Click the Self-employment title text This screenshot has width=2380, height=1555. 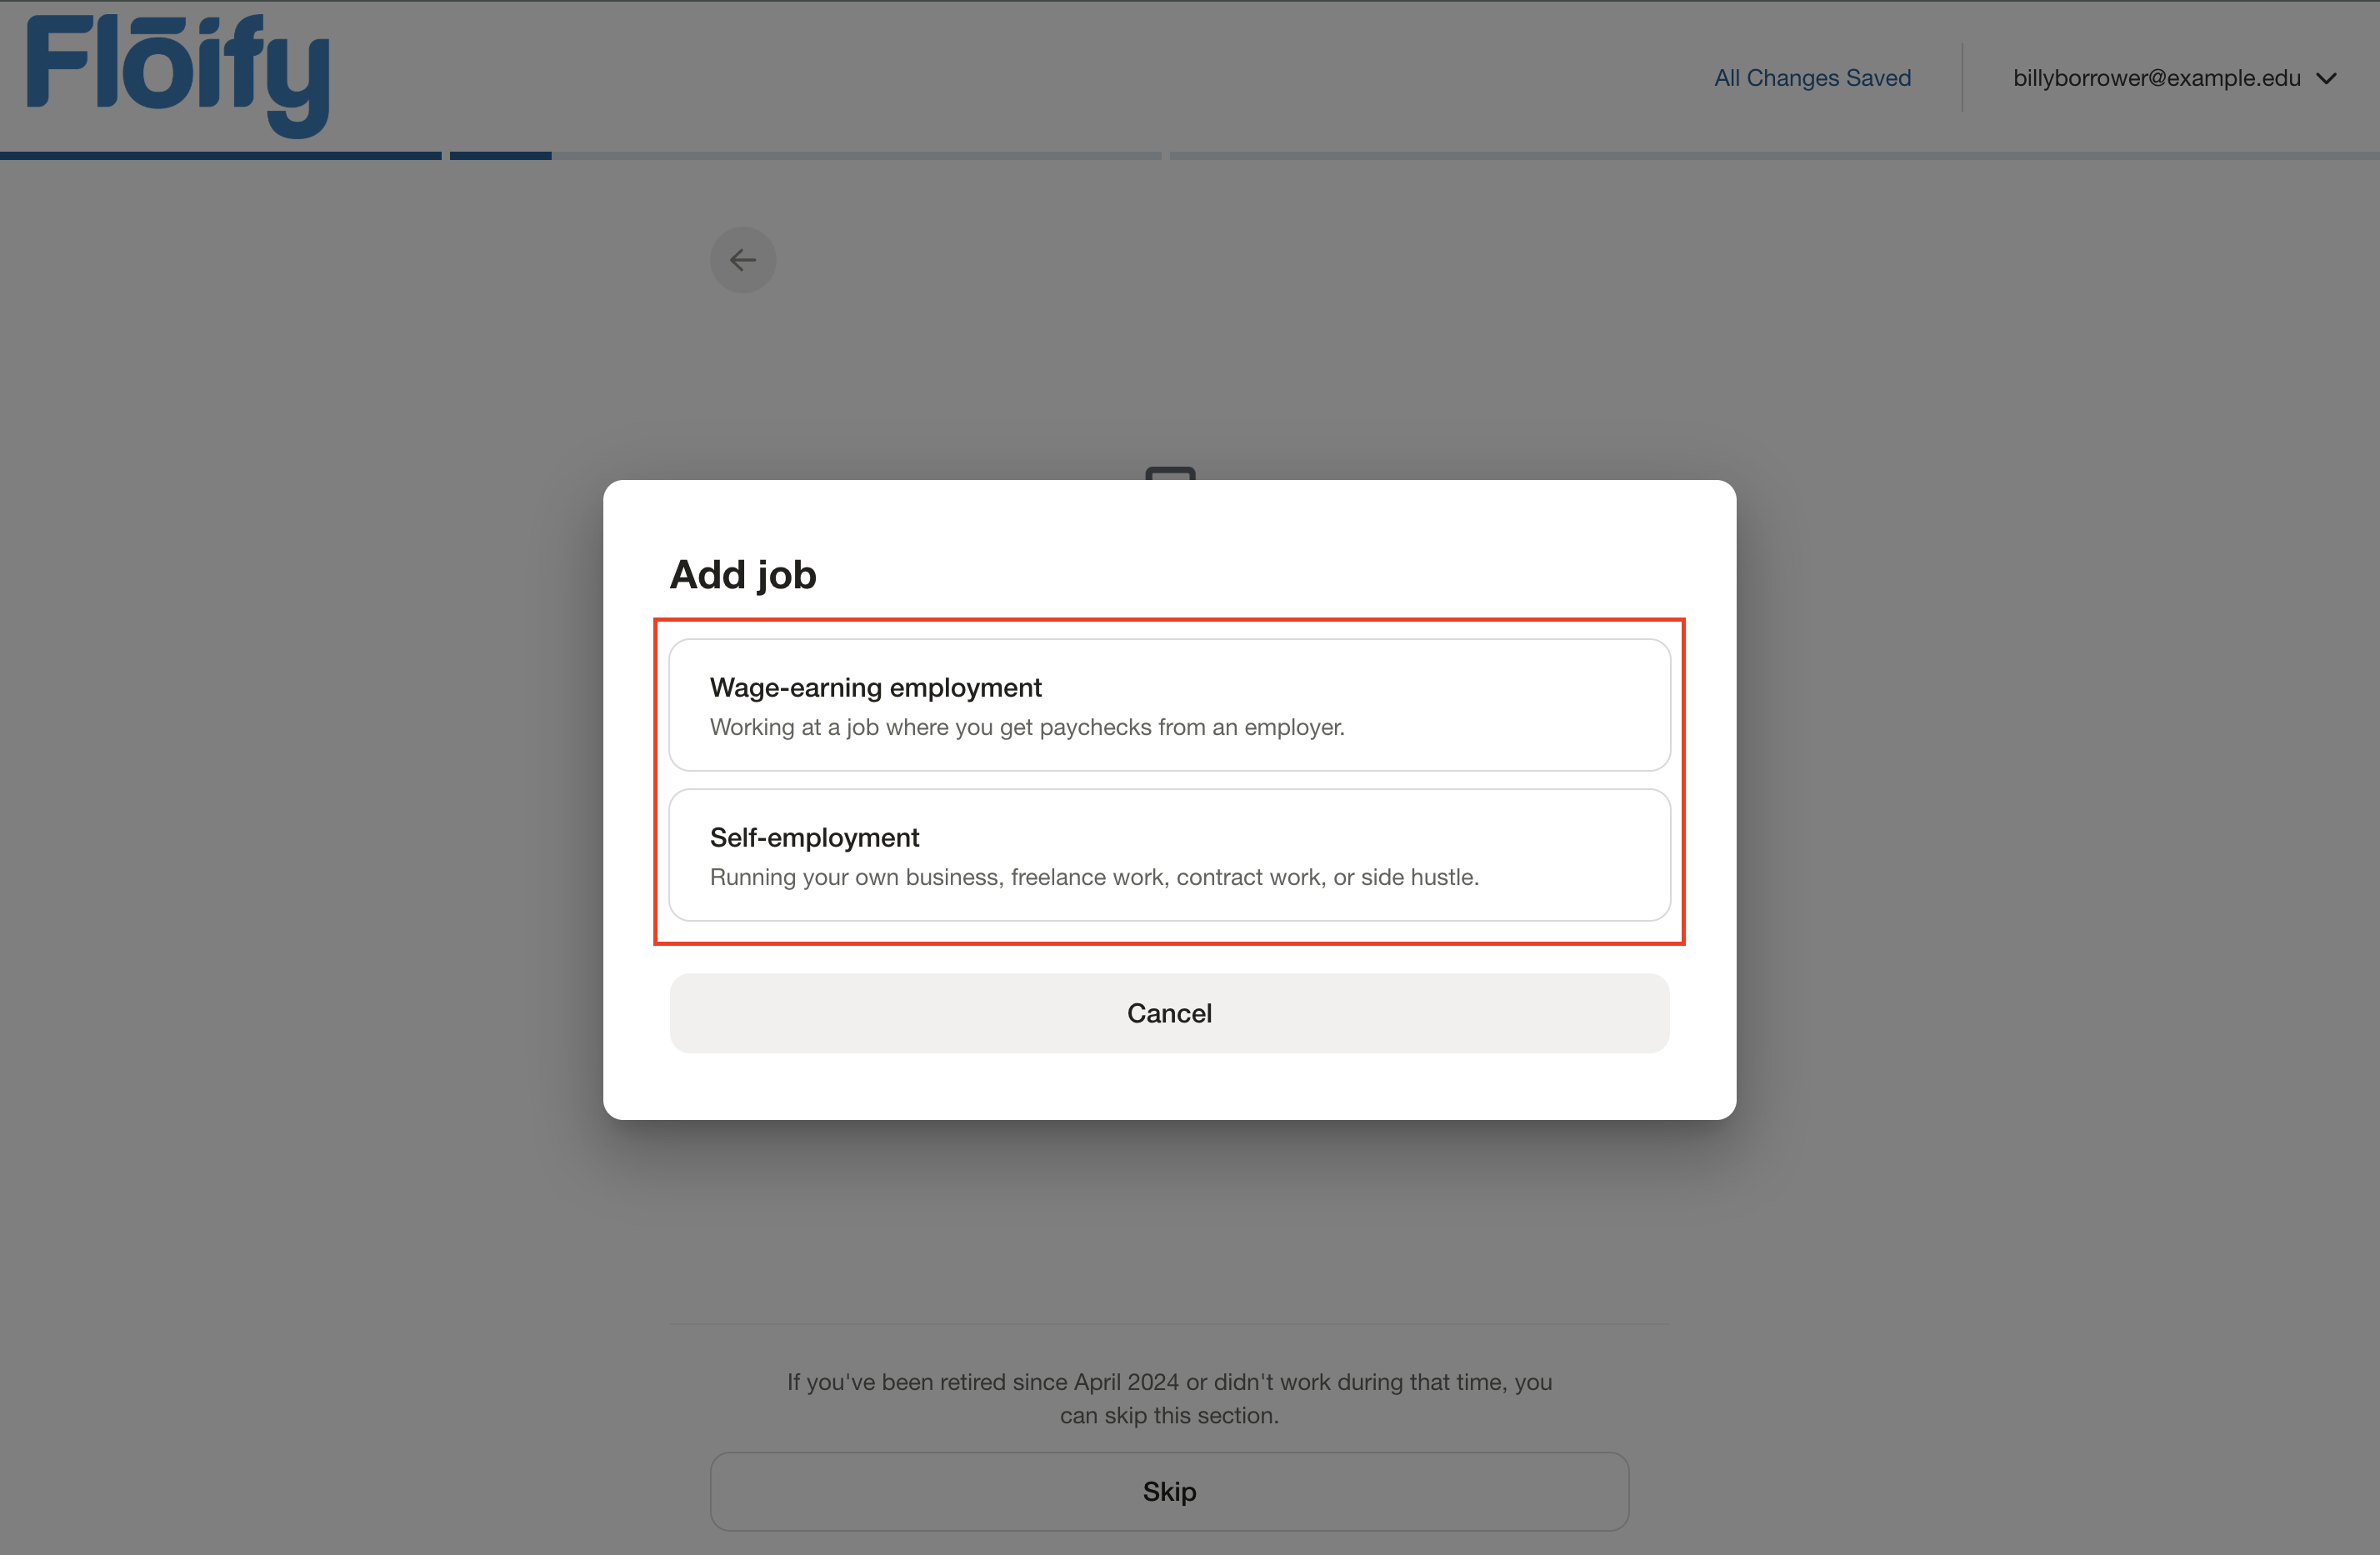[814, 838]
